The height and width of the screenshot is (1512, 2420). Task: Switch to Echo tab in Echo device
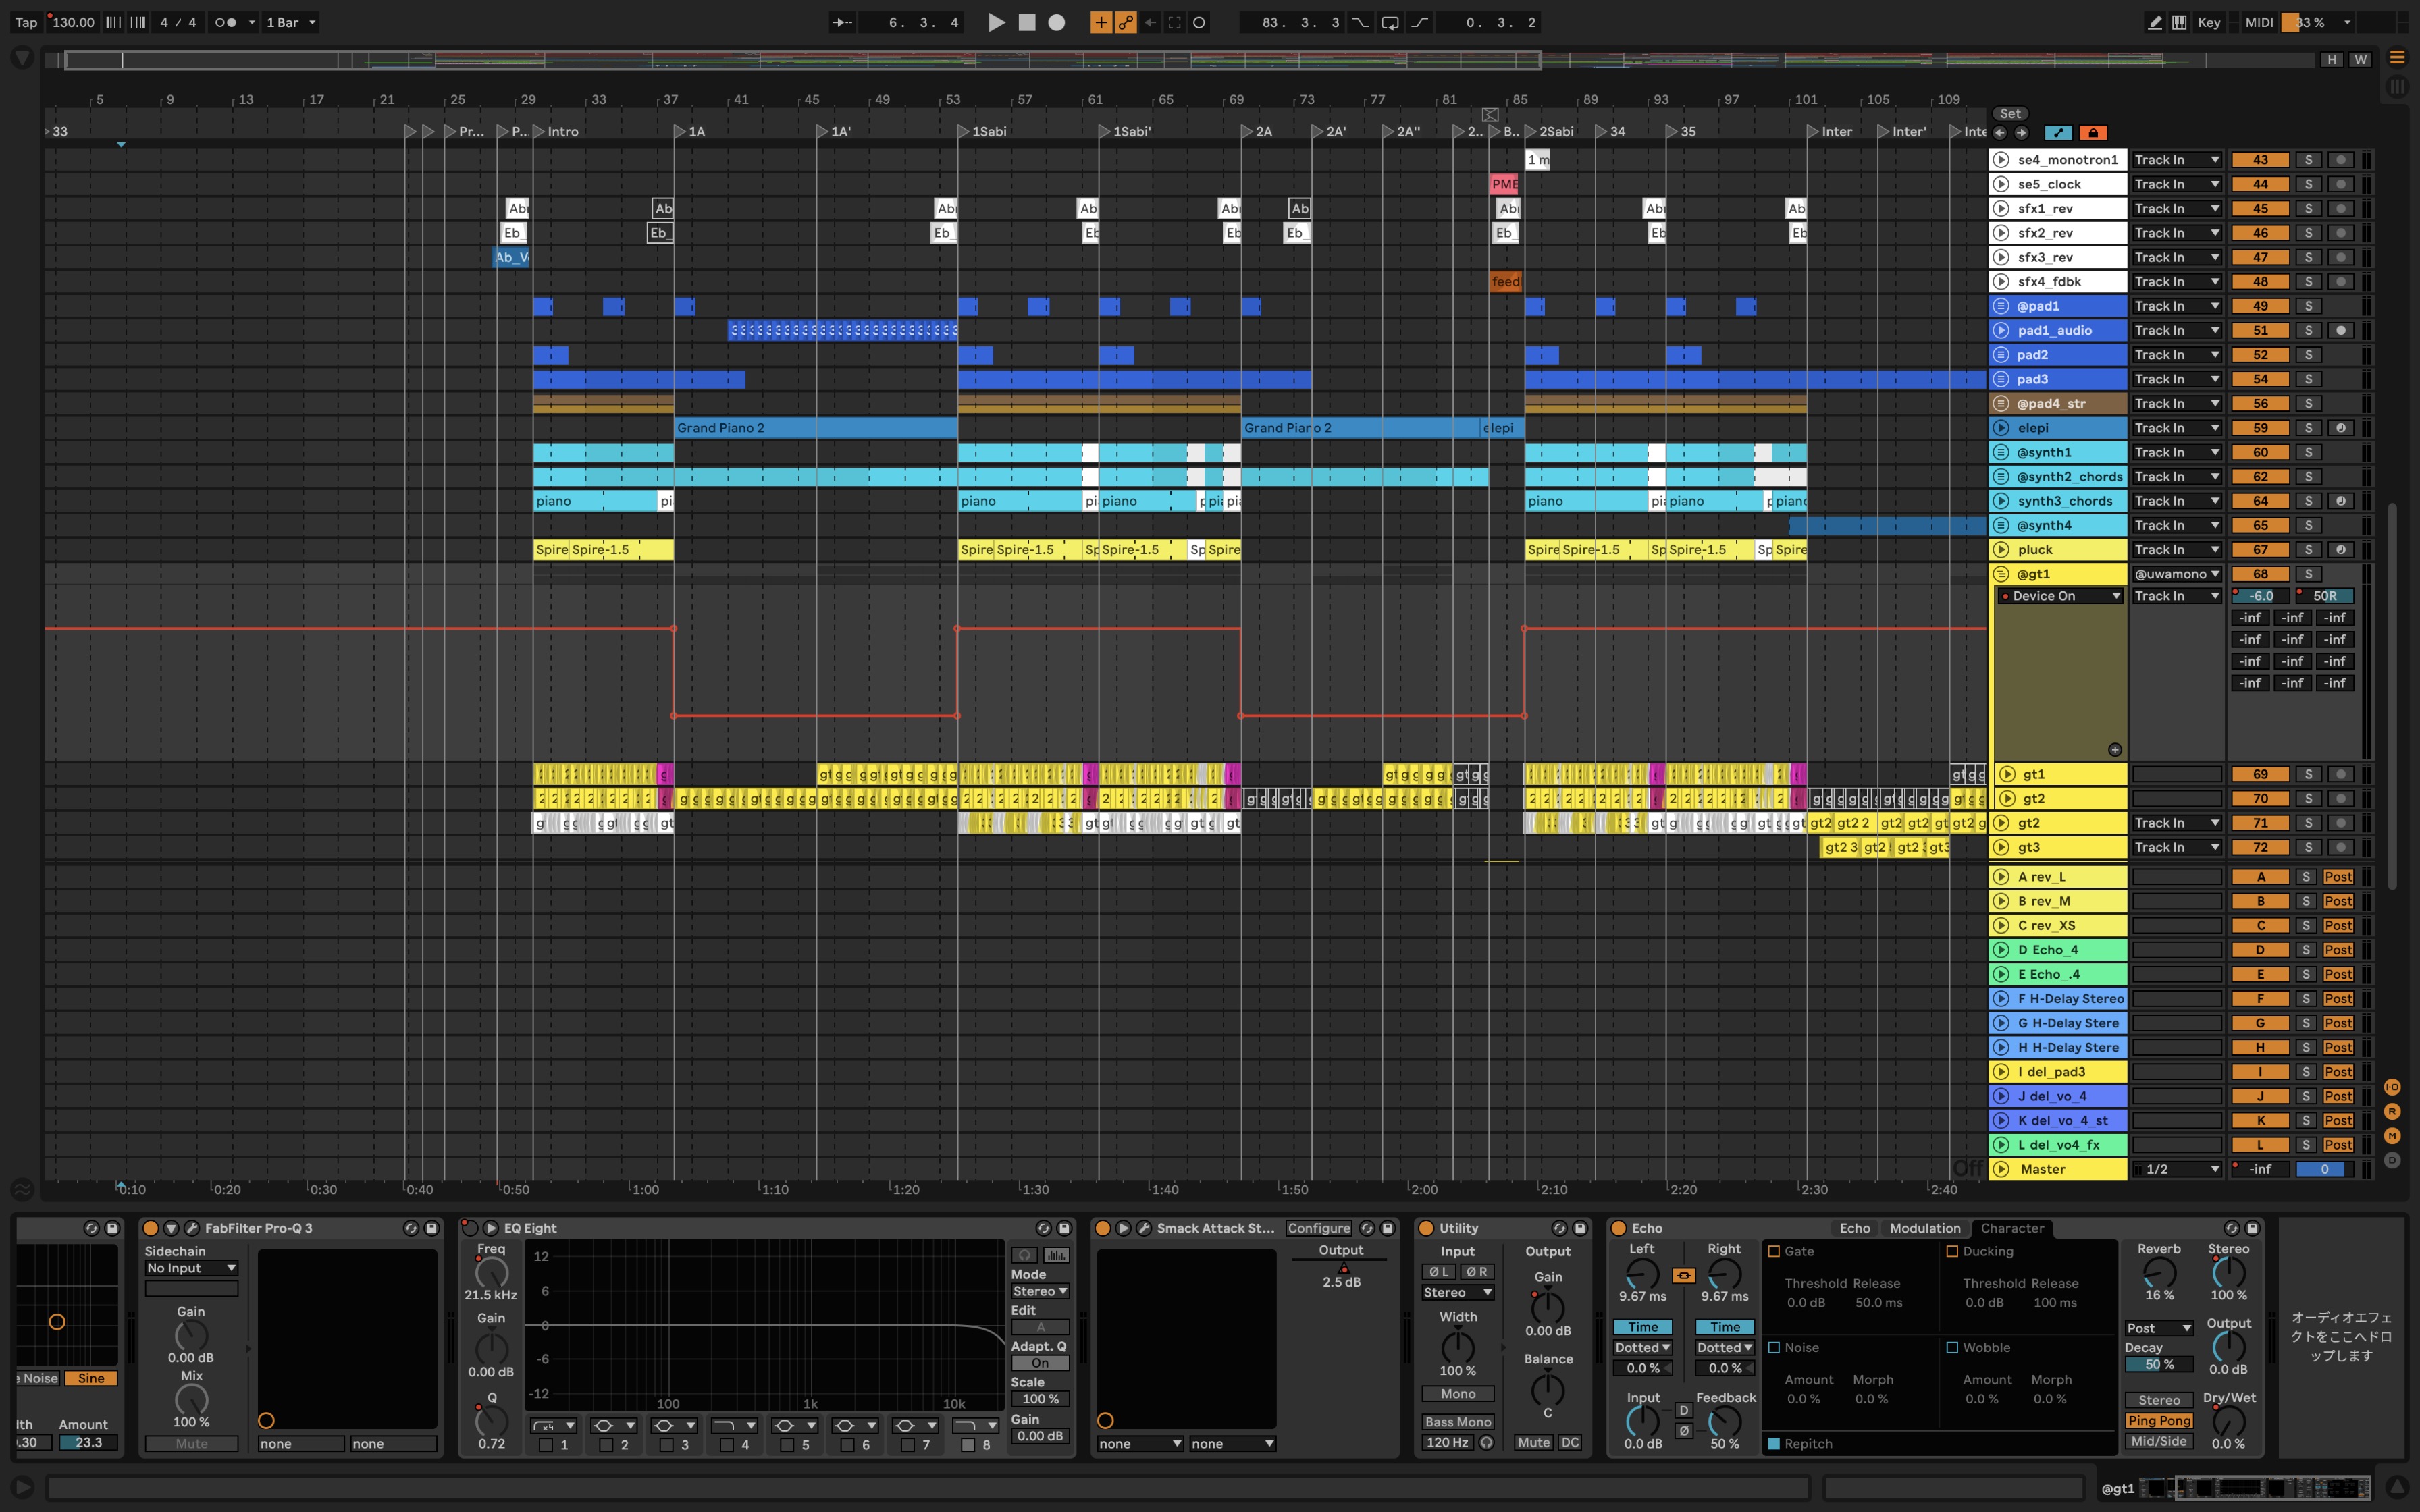pos(1854,1228)
